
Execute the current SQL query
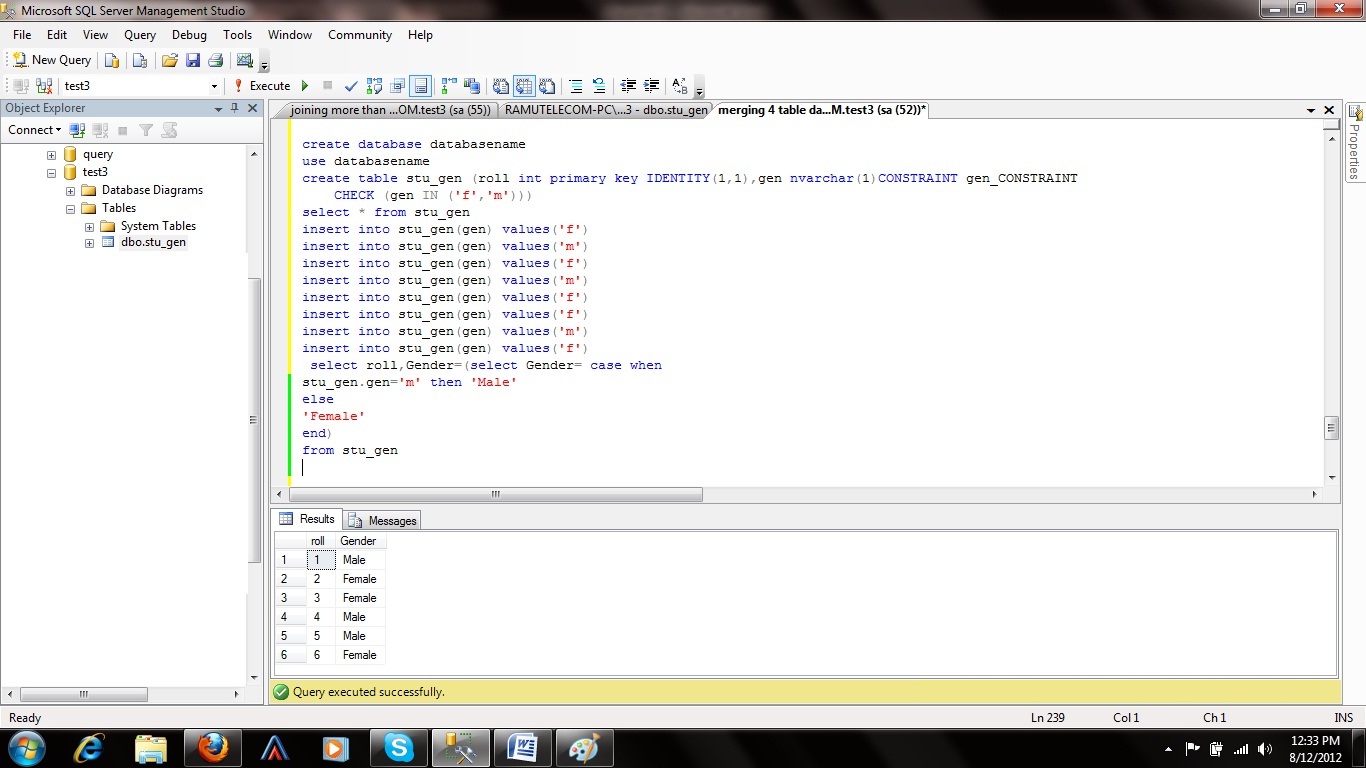(x=262, y=86)
